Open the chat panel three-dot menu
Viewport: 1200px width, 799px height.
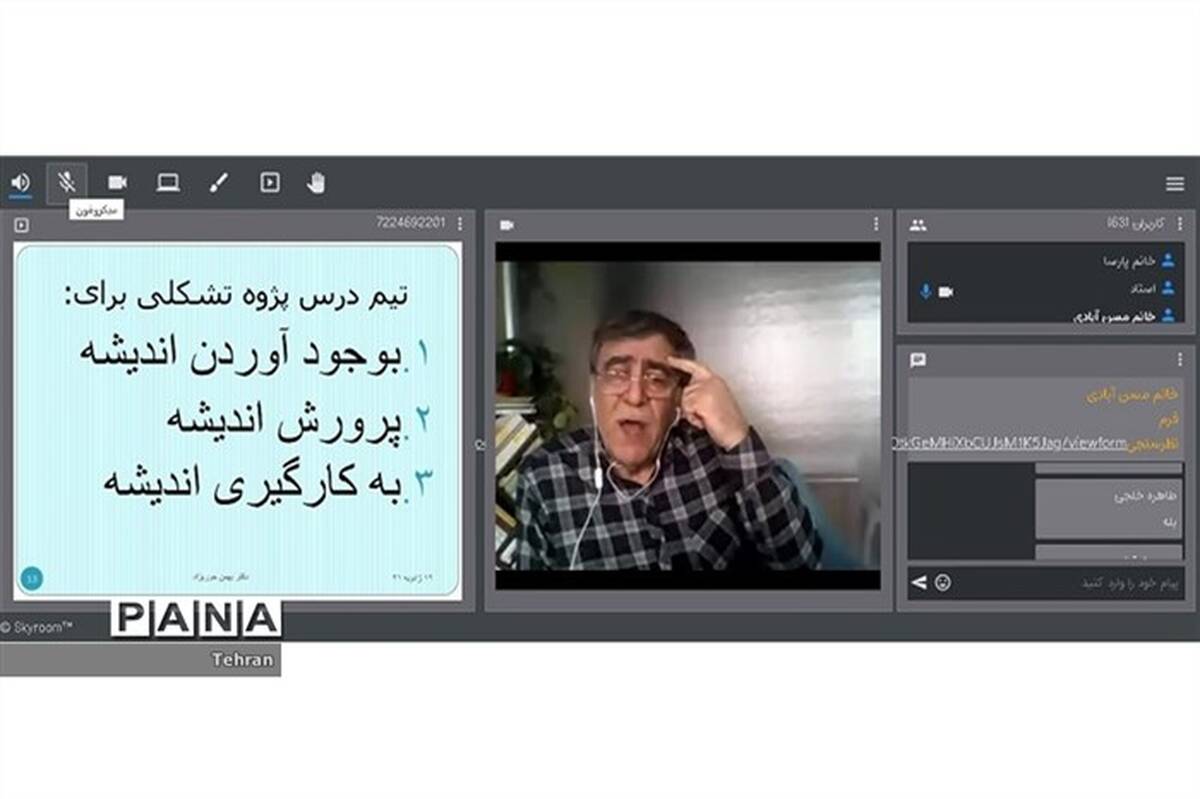coord(1180,359)
